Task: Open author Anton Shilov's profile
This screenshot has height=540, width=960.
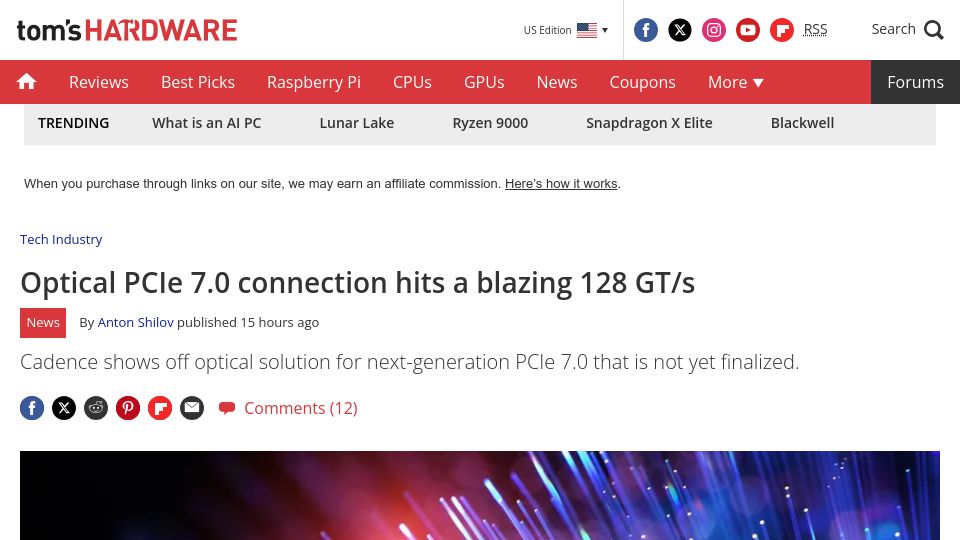Action: coord(135,323)
